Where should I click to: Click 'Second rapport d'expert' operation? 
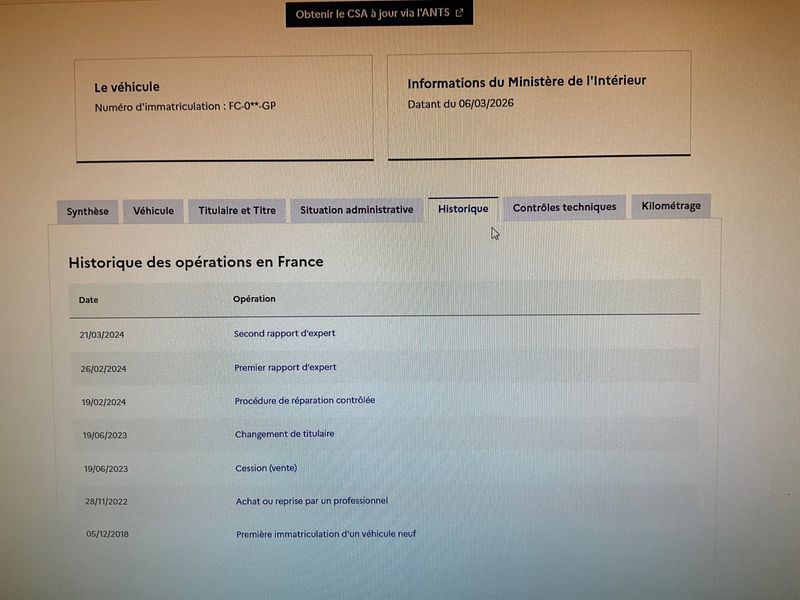[284, 333]
